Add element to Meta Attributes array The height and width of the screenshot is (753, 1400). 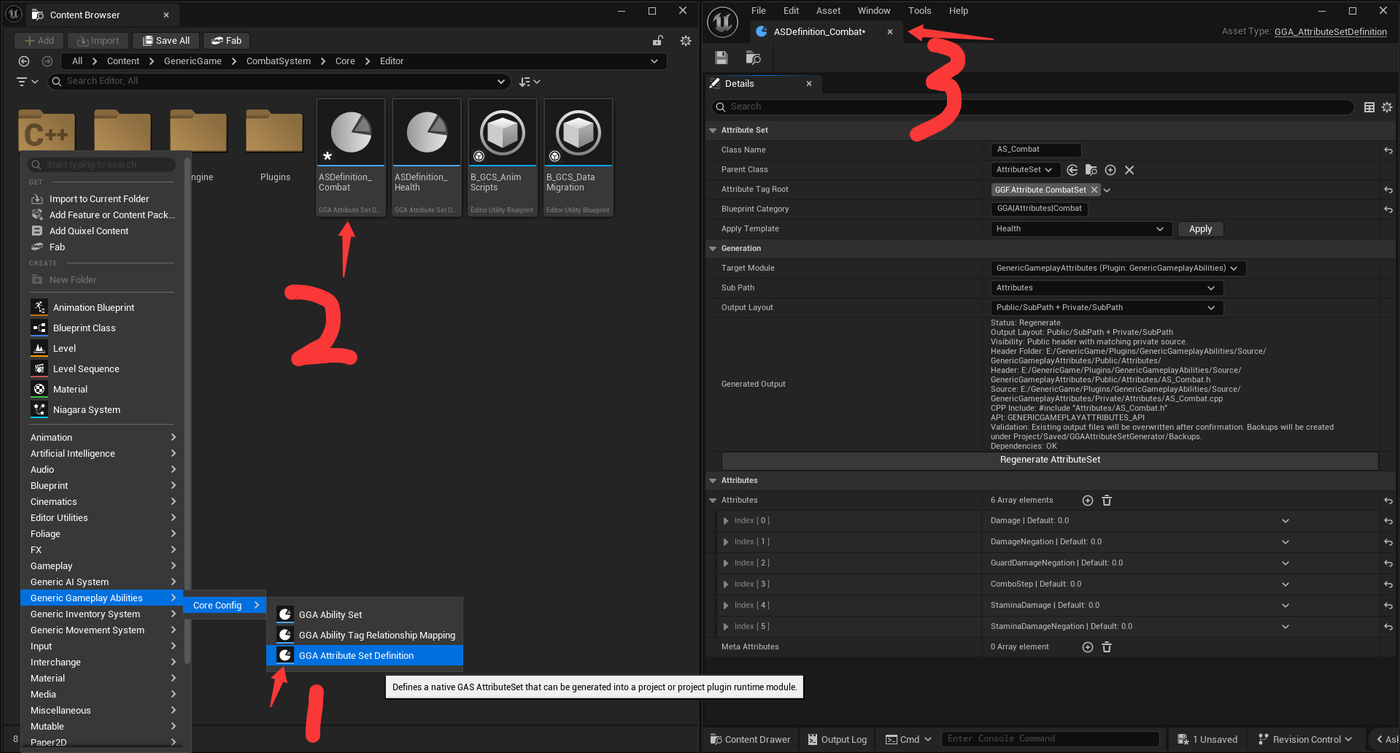tap(1088, 647)
